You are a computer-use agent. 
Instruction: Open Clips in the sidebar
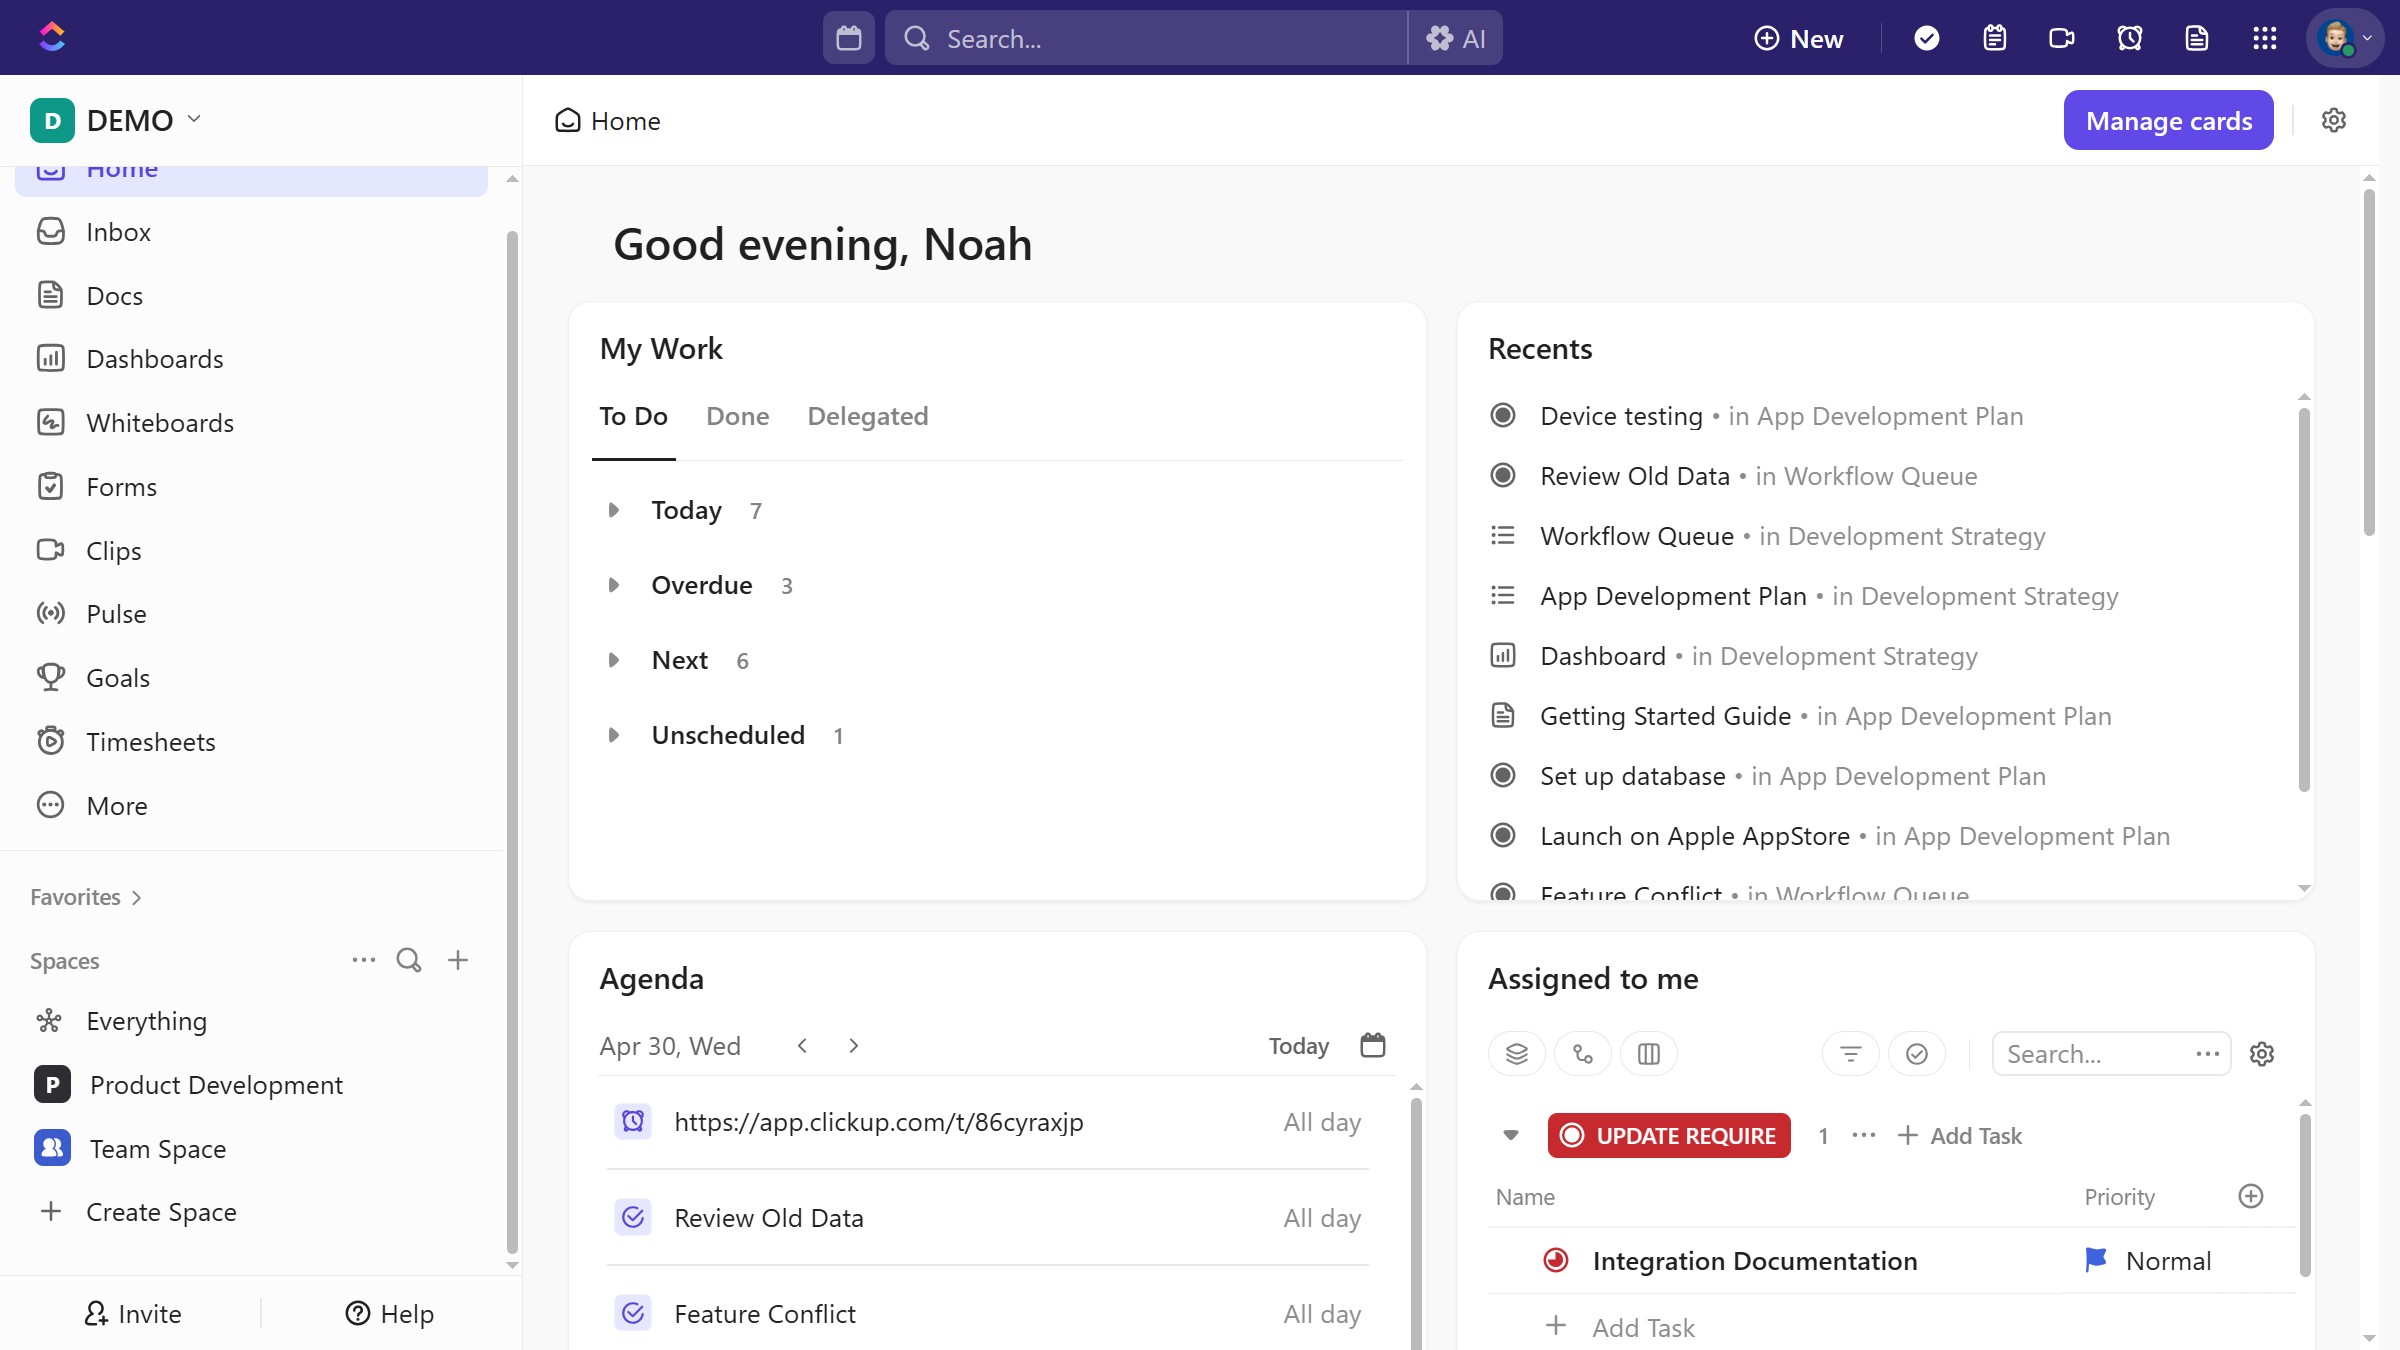[x=250, y=551]
